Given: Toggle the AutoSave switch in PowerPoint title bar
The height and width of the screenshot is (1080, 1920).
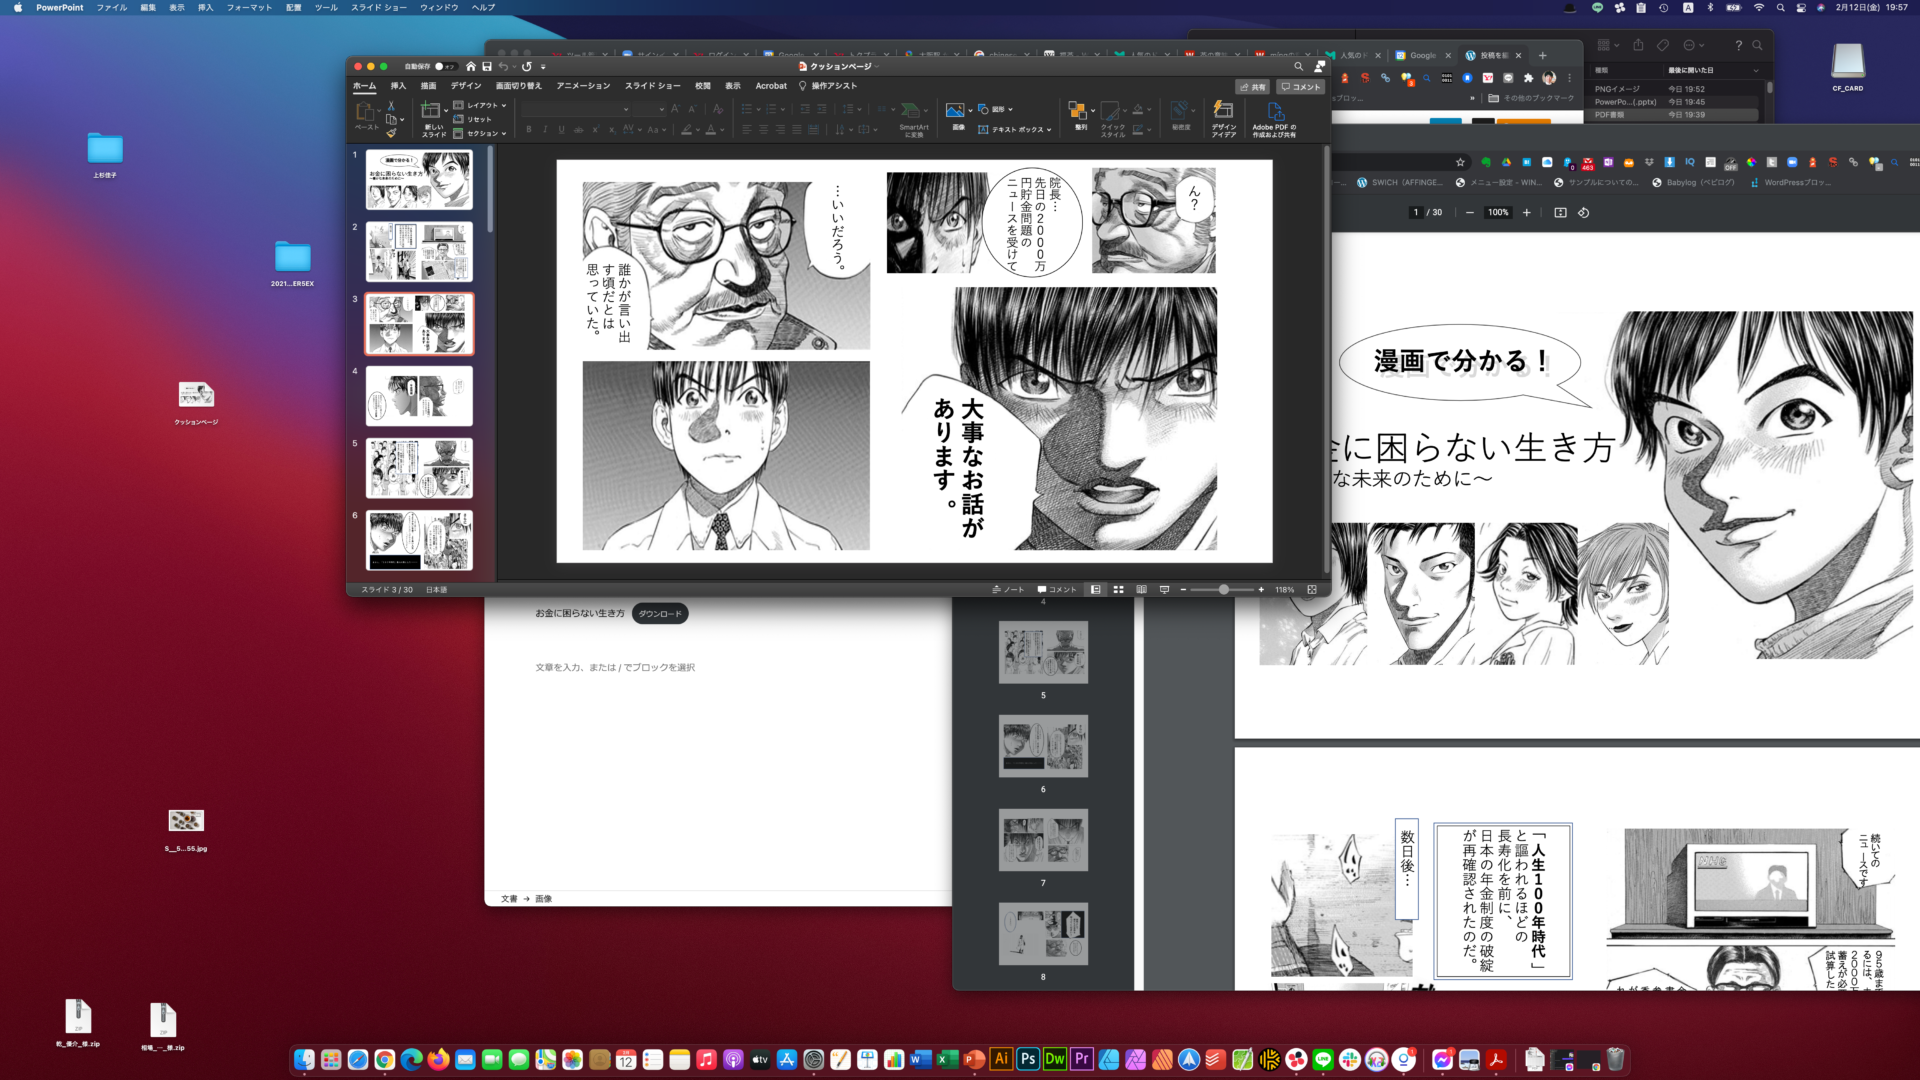Looking at the screenshot, I should coord(445,67).
